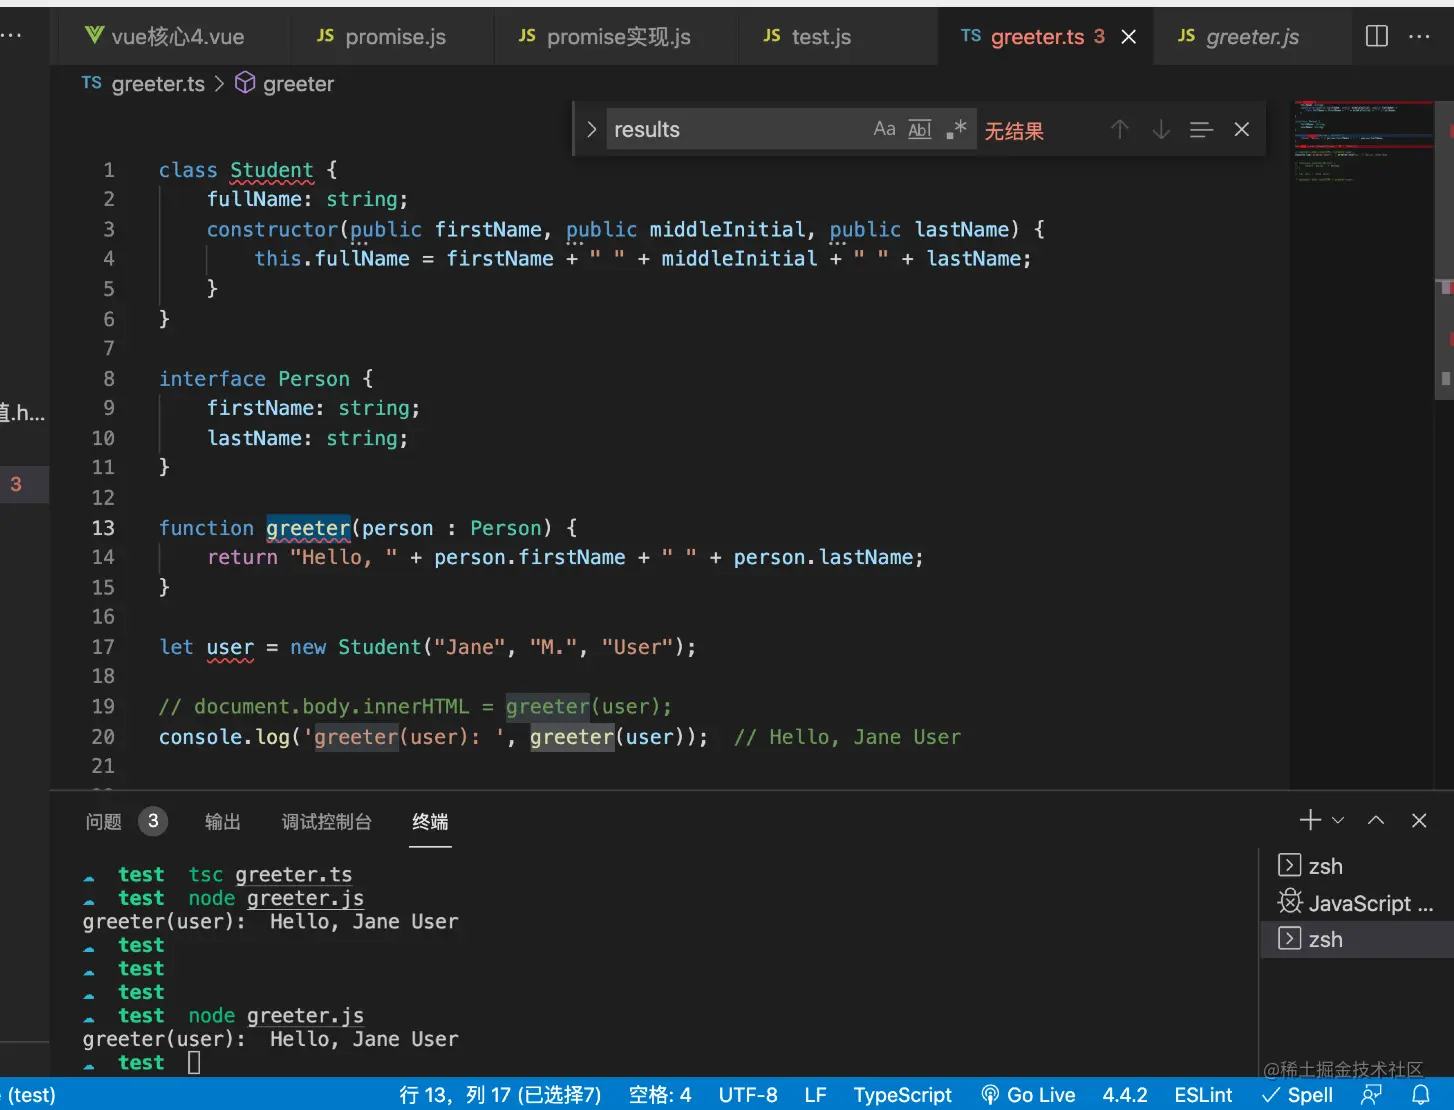Click problems count badge 3

pyautogui.click(x=153, y=821)
